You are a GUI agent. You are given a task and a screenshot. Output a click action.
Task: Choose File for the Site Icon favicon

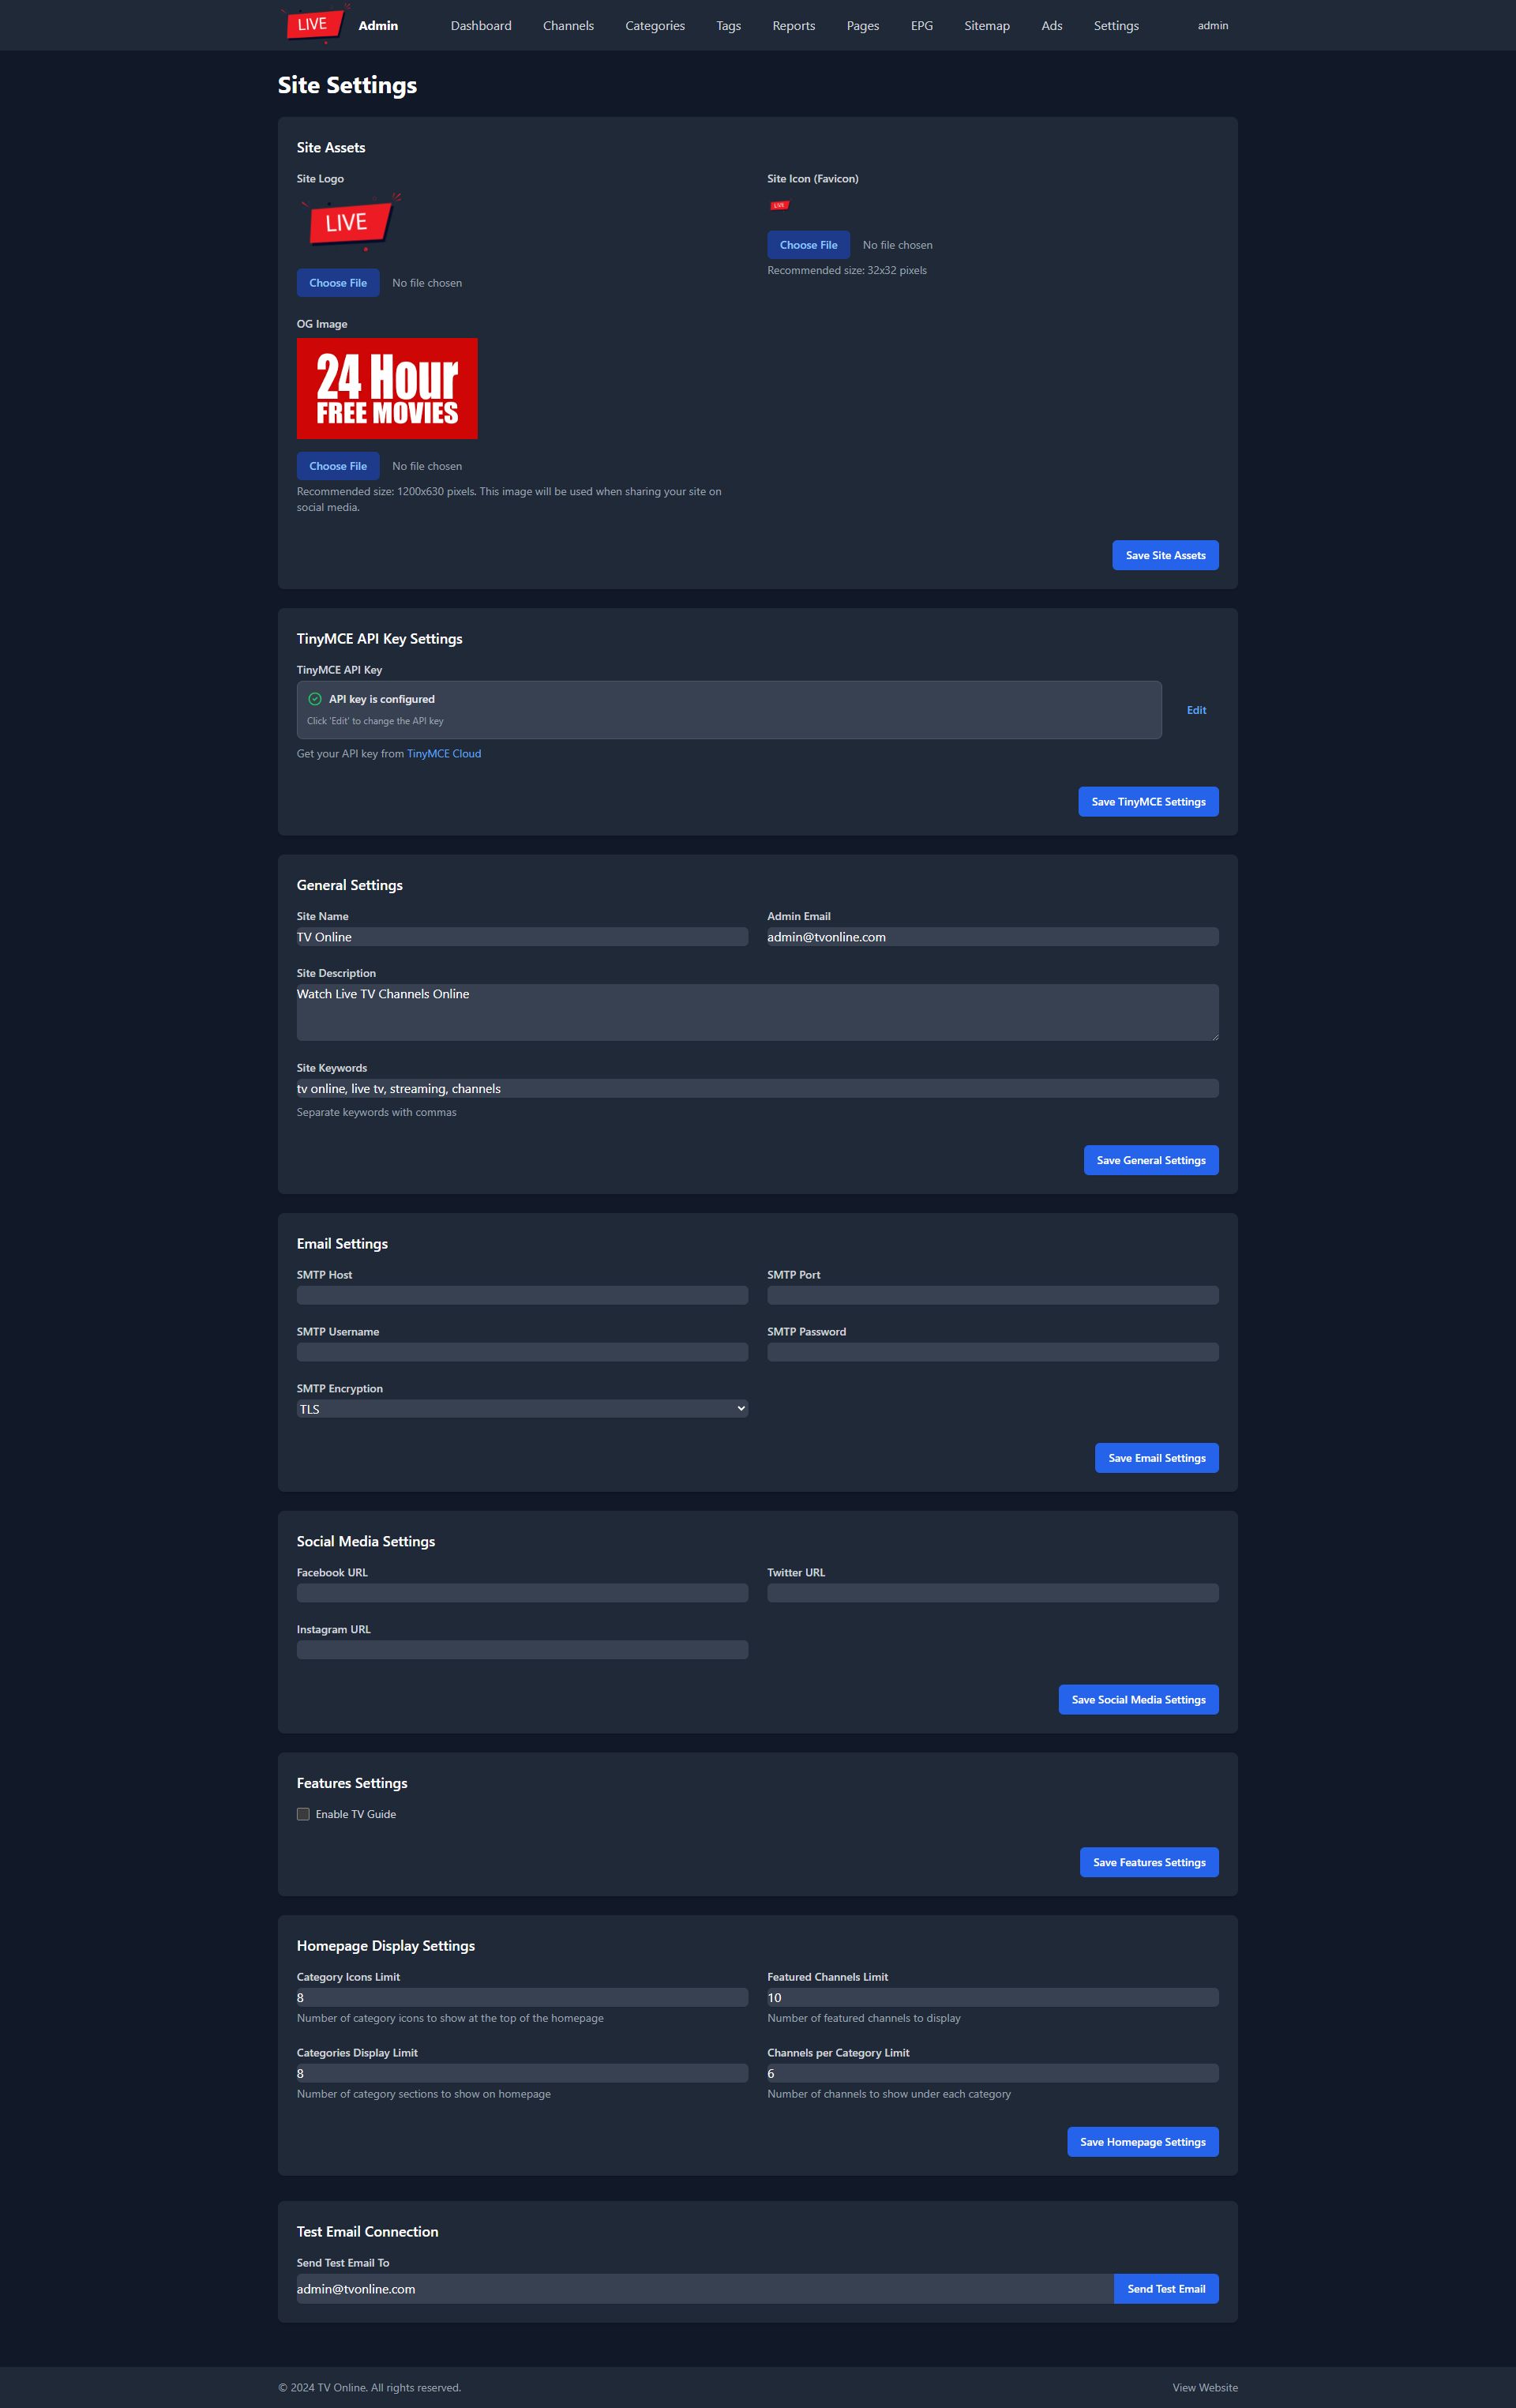tap(808, 245)
